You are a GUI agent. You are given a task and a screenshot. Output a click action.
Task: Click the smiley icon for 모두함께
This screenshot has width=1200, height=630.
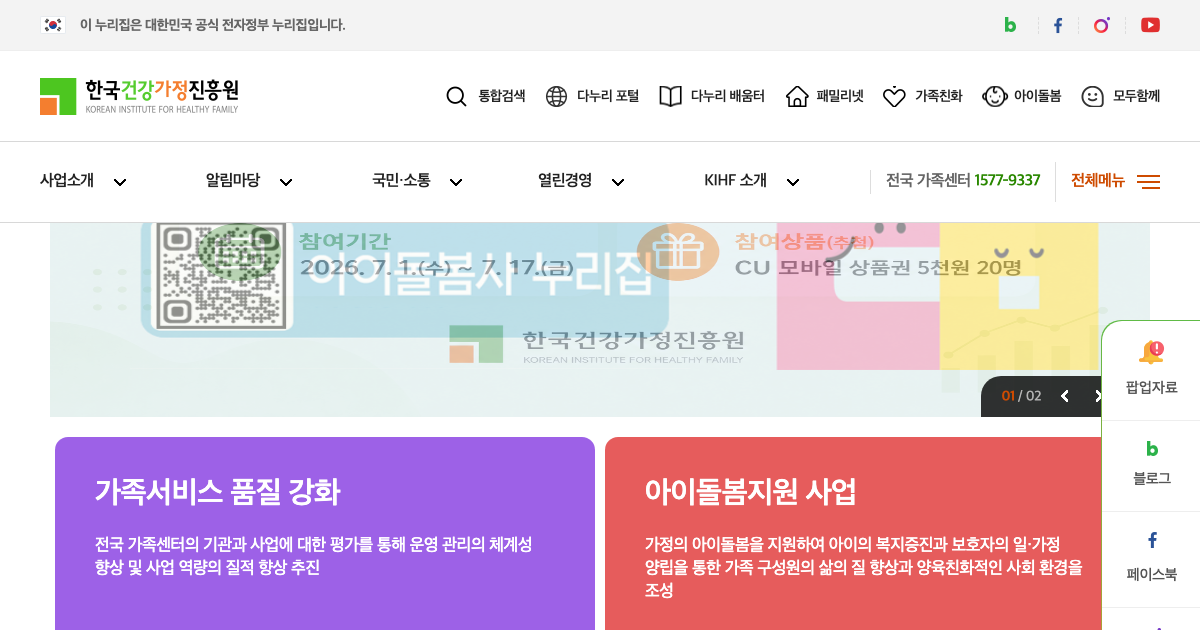1093,96
